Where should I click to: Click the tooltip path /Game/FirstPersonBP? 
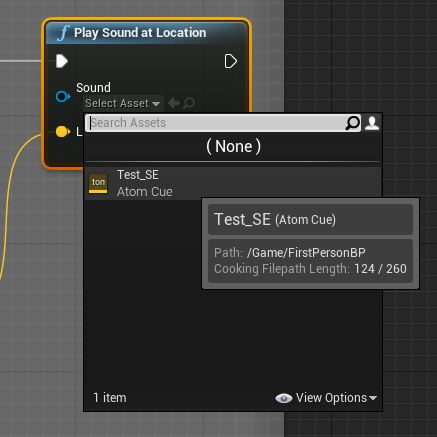[x=306, y=253]
